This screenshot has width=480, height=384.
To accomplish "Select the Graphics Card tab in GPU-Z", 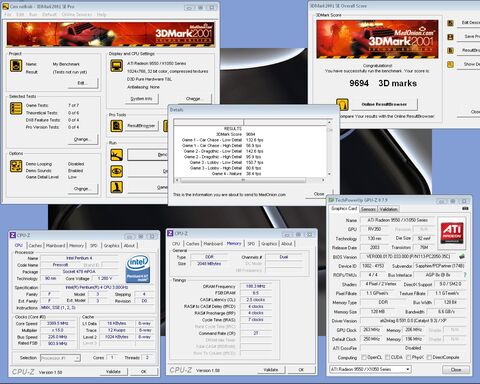I will pos(344,208).
